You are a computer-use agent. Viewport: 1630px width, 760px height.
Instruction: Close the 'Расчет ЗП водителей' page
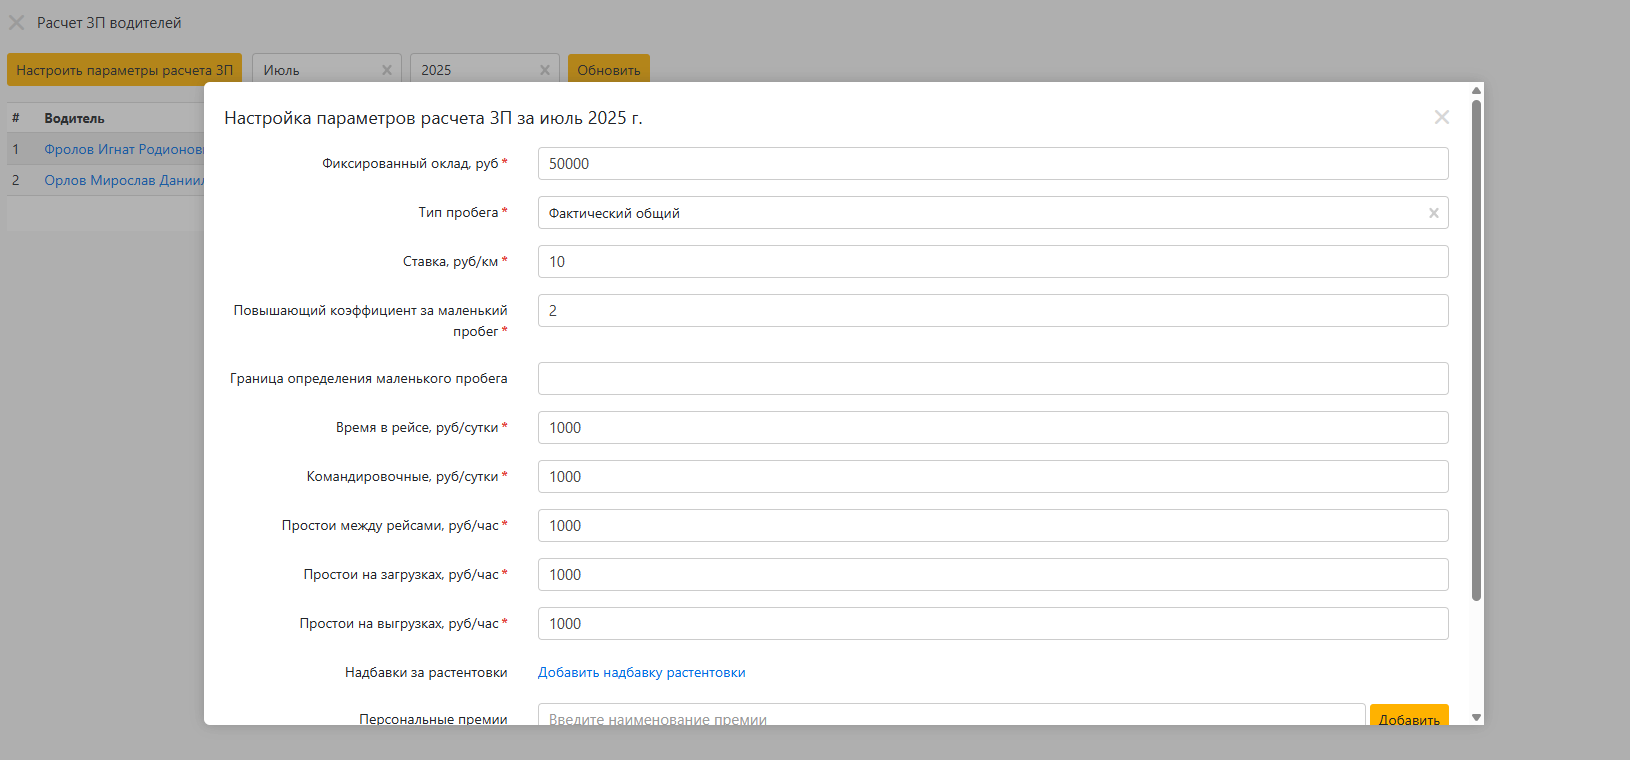click(x=17, y=22)
